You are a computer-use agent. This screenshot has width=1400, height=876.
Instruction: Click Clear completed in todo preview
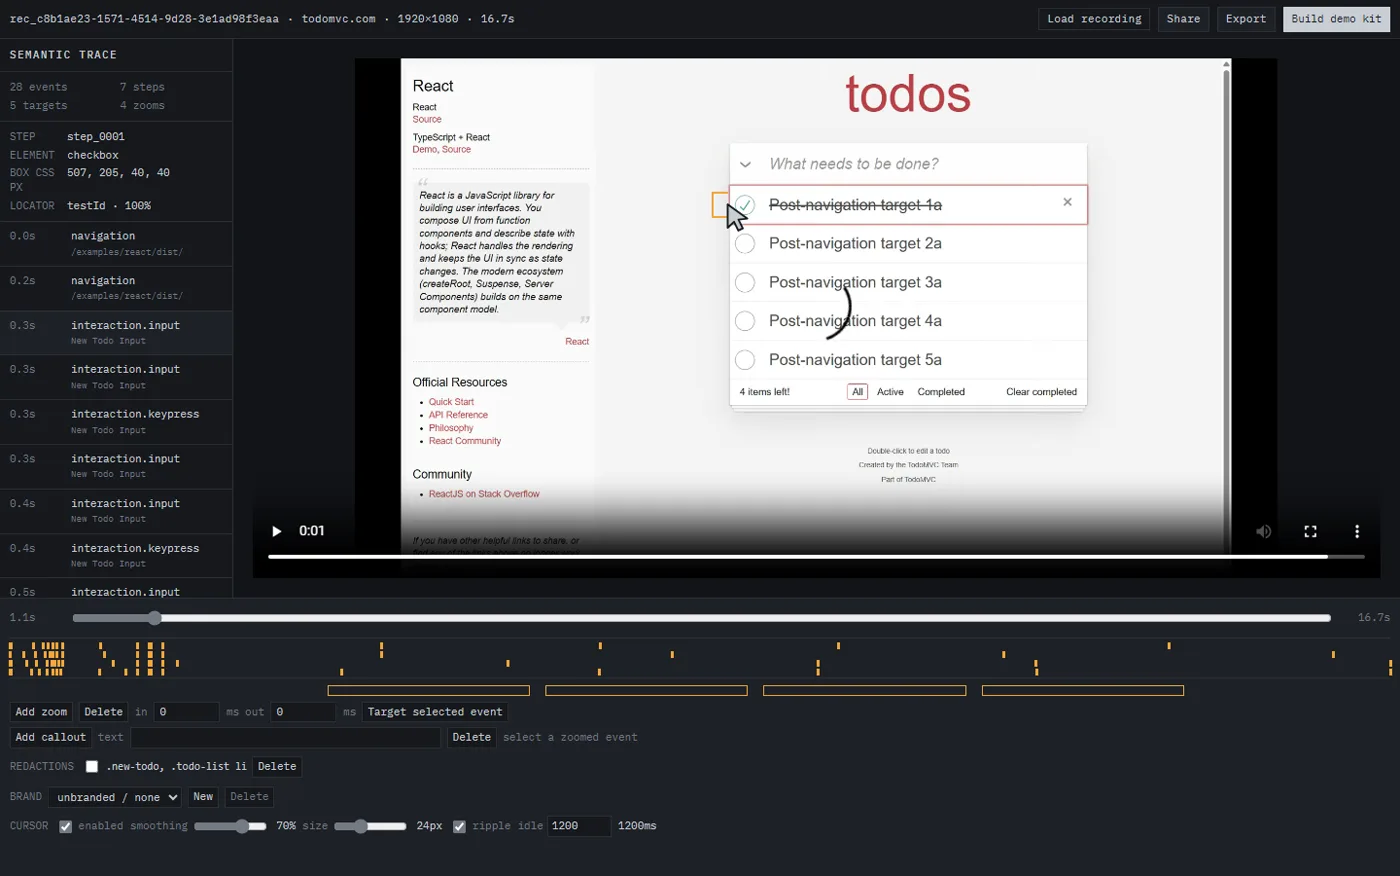click(x=1041, y=392)
